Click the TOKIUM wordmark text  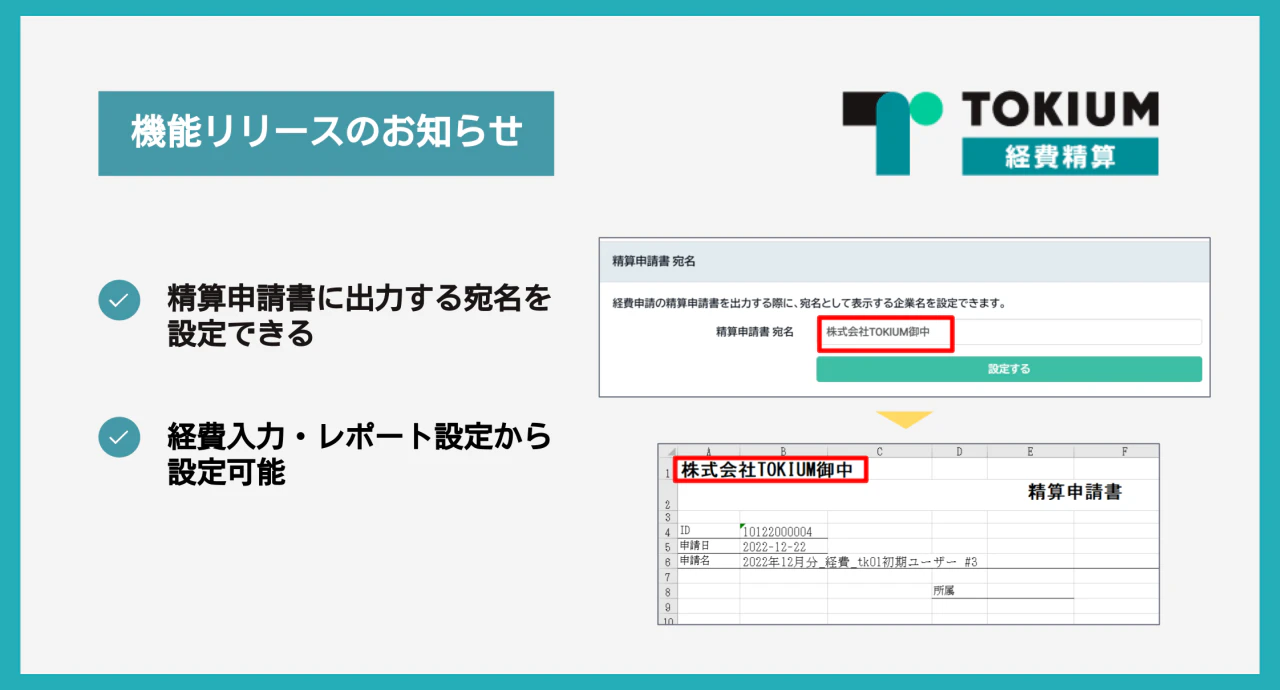pyautogui.click(x=1060, y=110)
